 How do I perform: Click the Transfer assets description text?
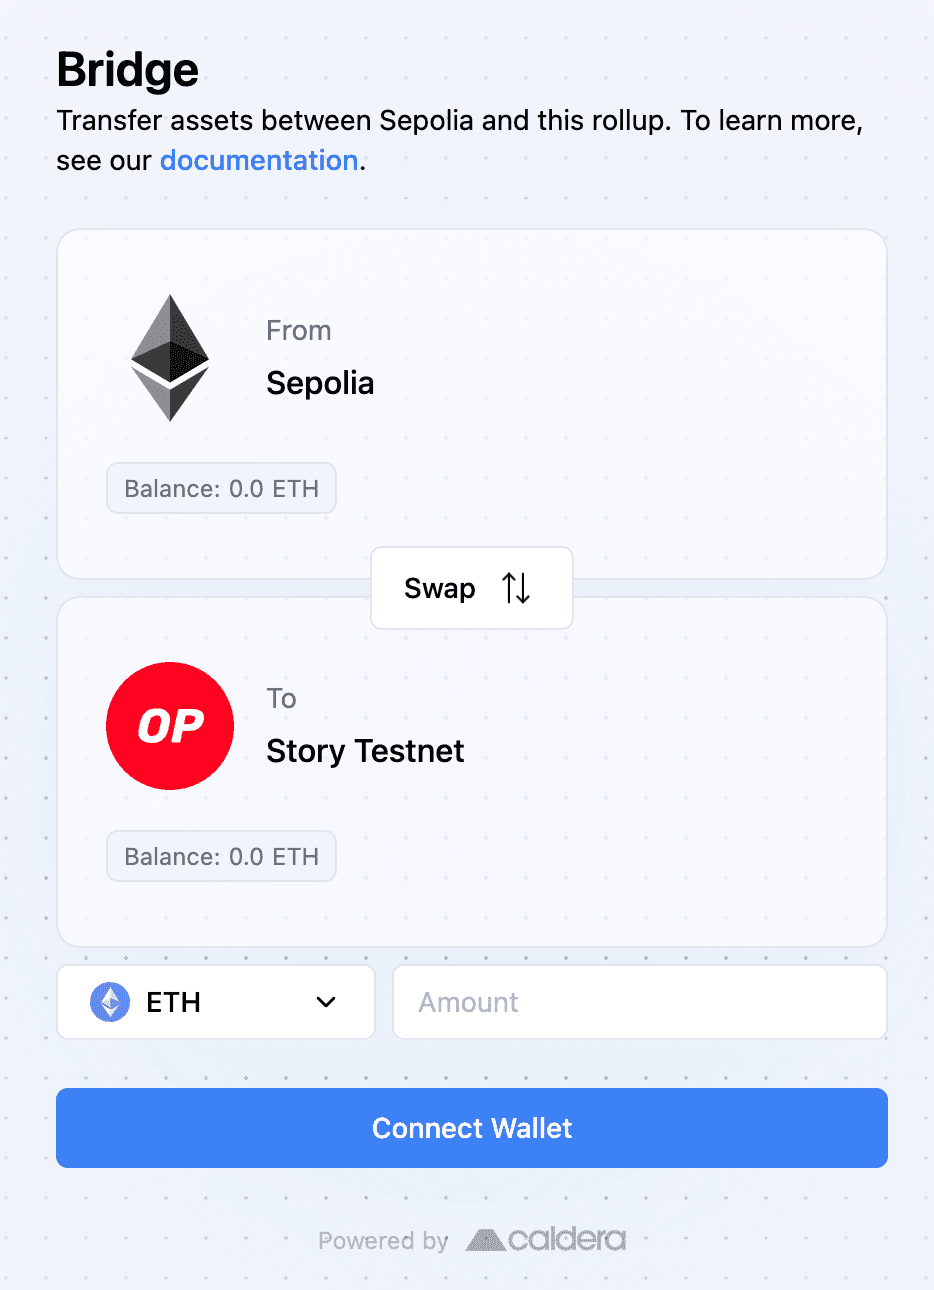tap(460, 140)
